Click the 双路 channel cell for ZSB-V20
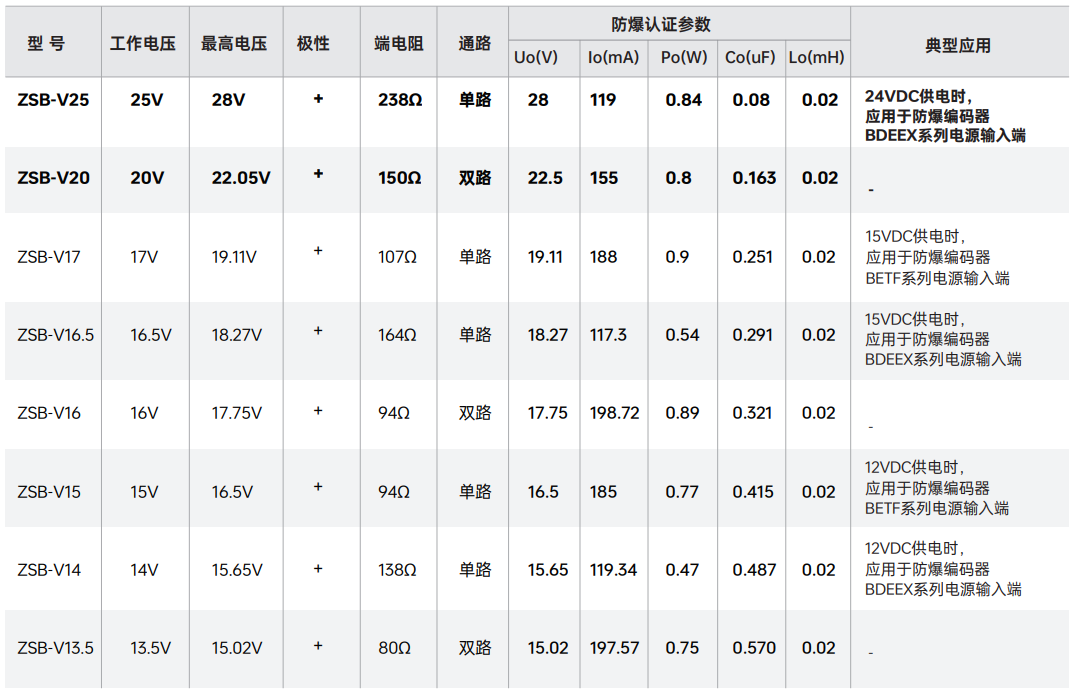1076x695 pixels. tap(475, 178)
